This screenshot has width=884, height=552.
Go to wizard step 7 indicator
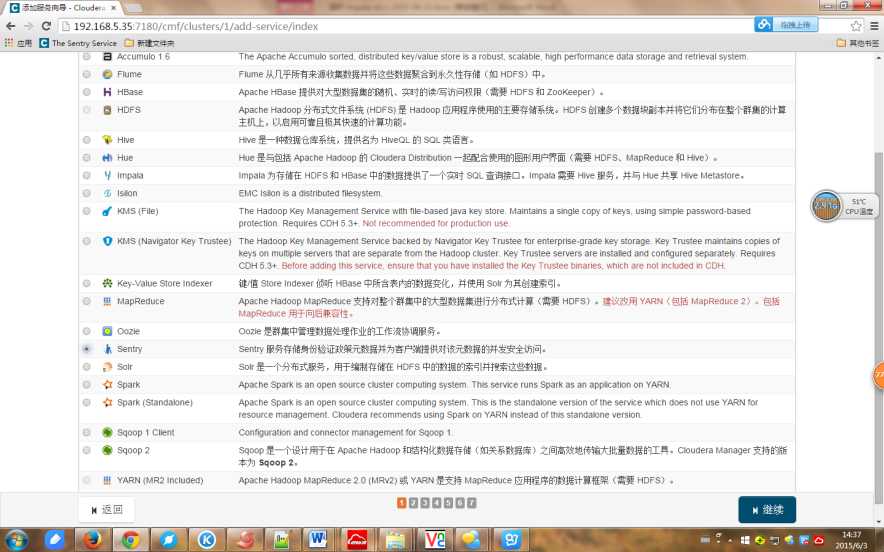pos(471,502)
